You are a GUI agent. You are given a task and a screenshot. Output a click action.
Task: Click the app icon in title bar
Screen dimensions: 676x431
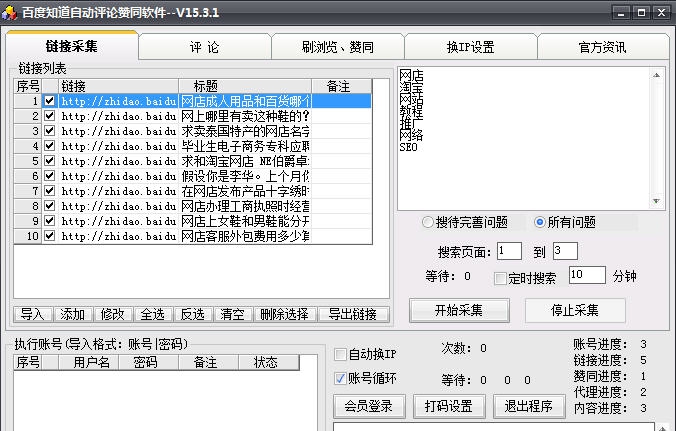click(9, 12)
